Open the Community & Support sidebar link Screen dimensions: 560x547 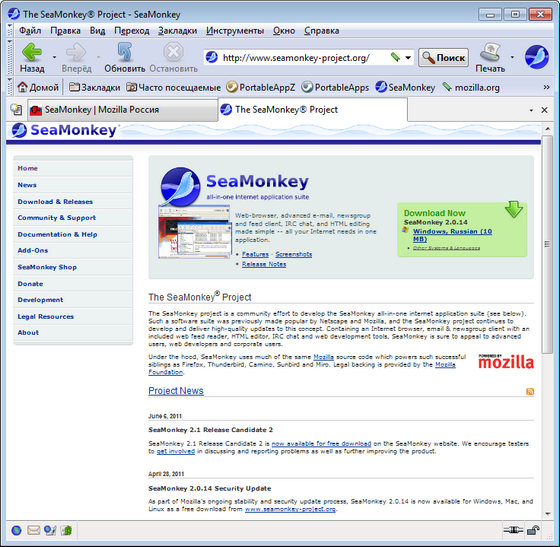point(56,217)
